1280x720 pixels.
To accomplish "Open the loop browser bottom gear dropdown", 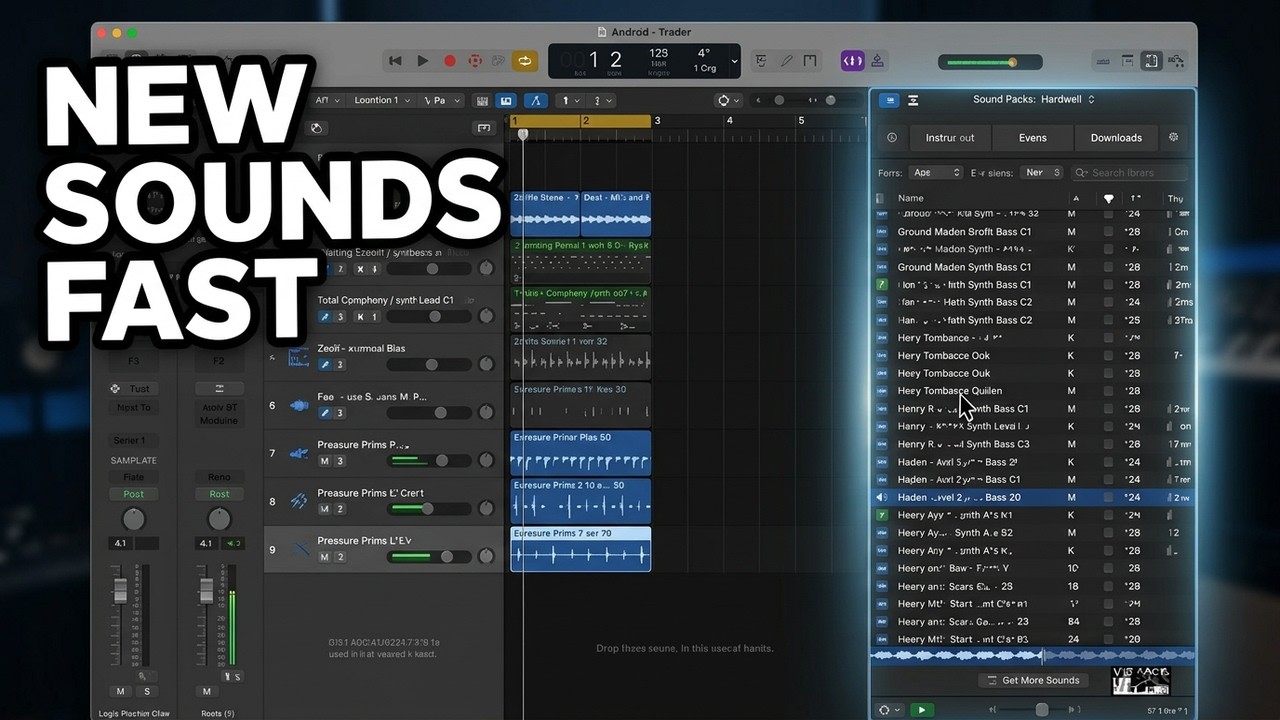I will [x=888, y=710].
